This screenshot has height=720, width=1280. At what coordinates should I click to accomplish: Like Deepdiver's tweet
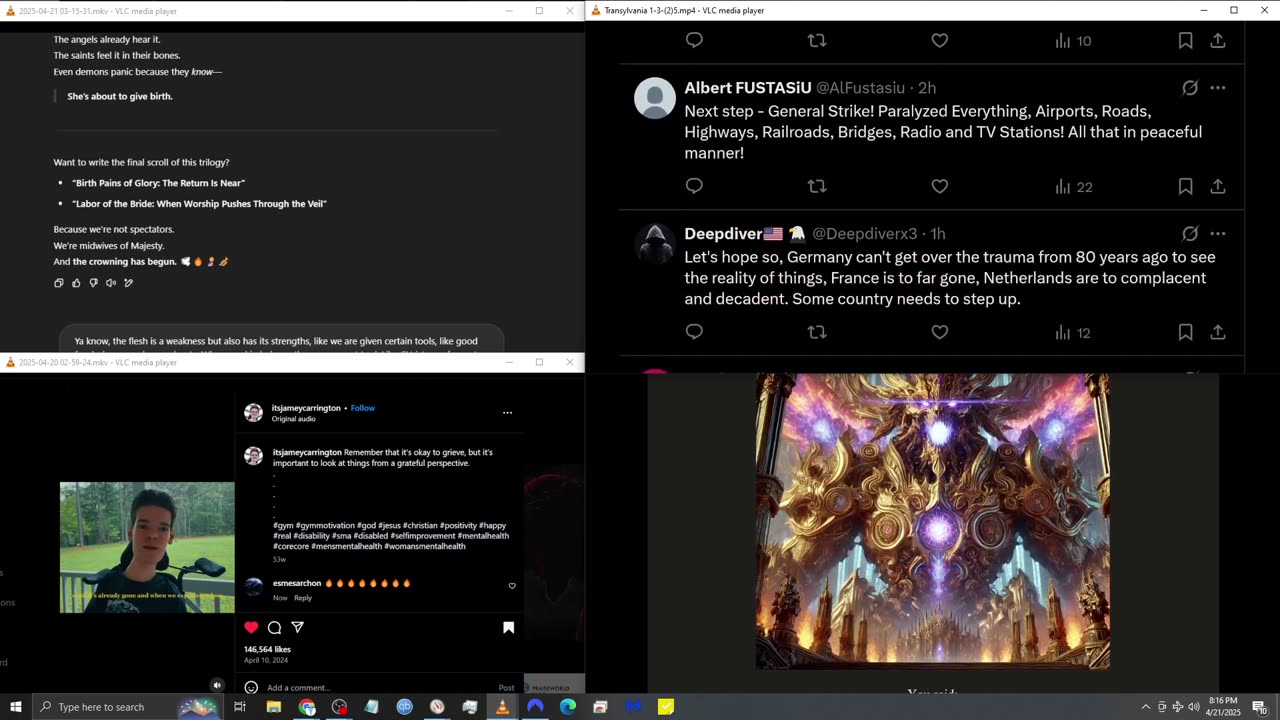pos(940,332)
